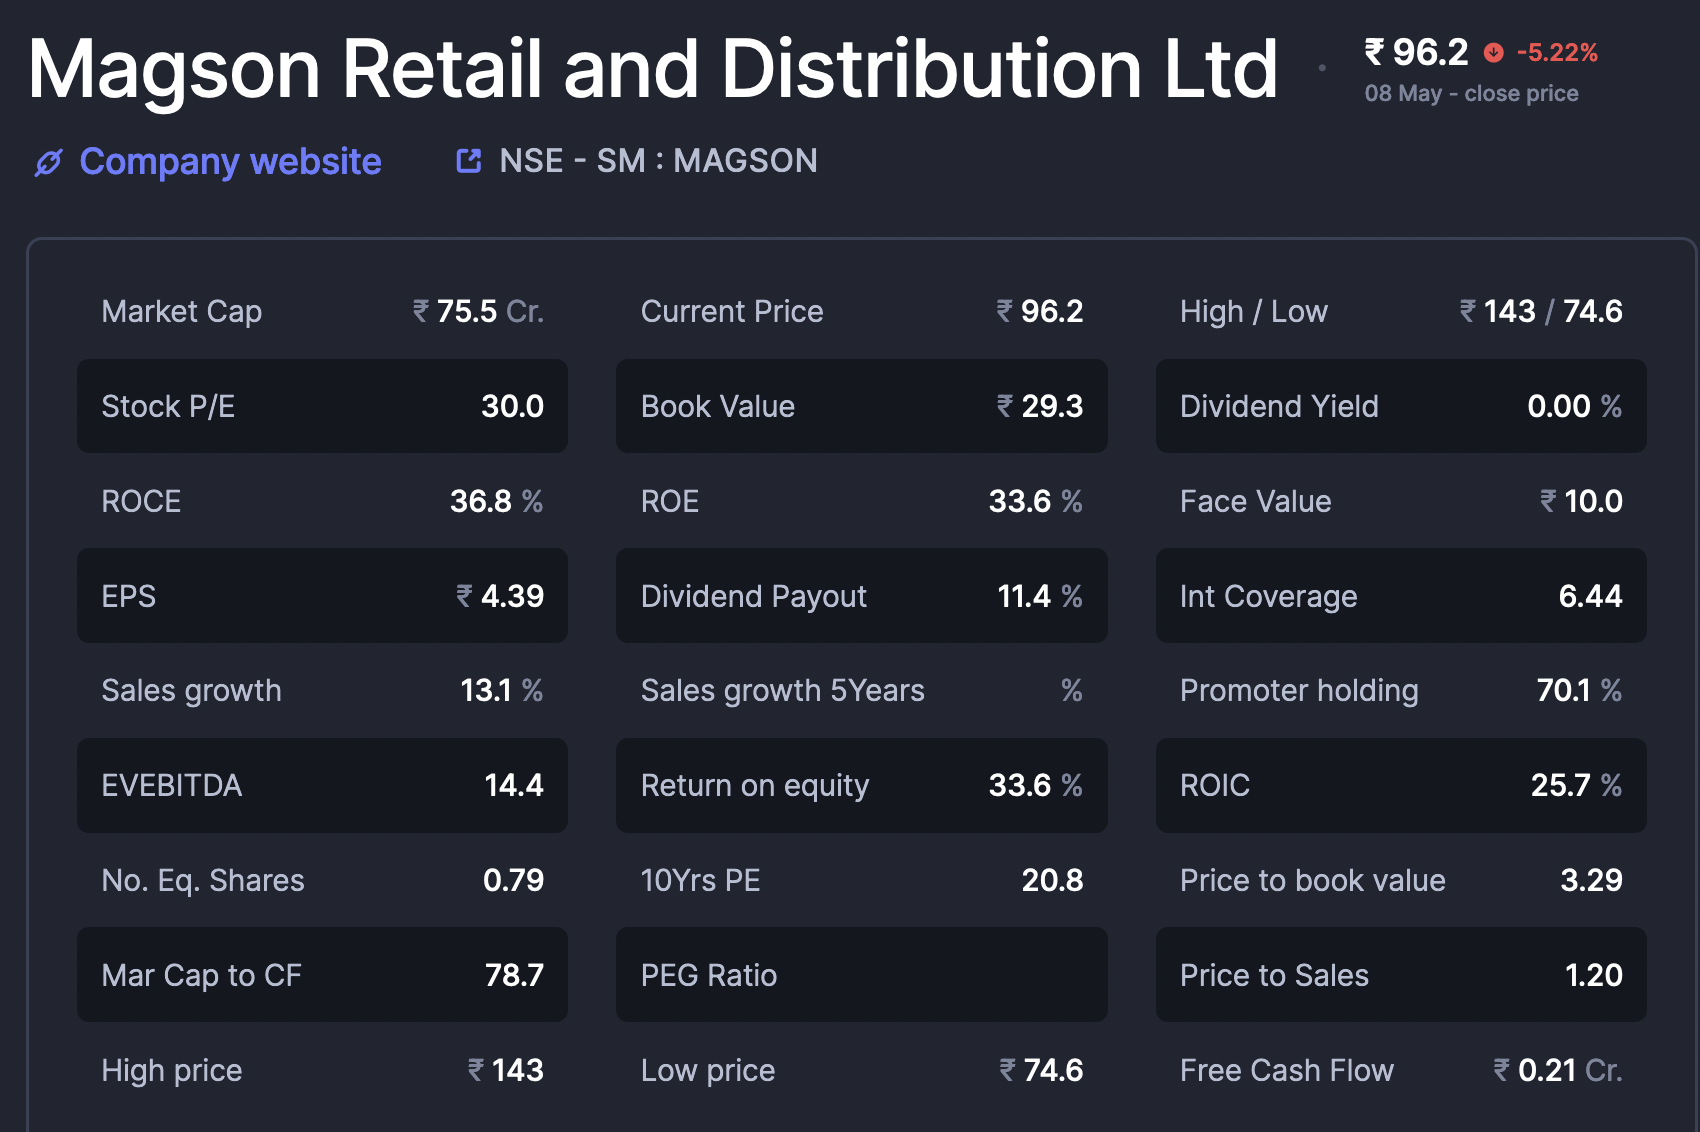Click the Magson Retail and Distribution Ltd heading
Screen dimensions: 1700x1132
click(x=653, y=68)
